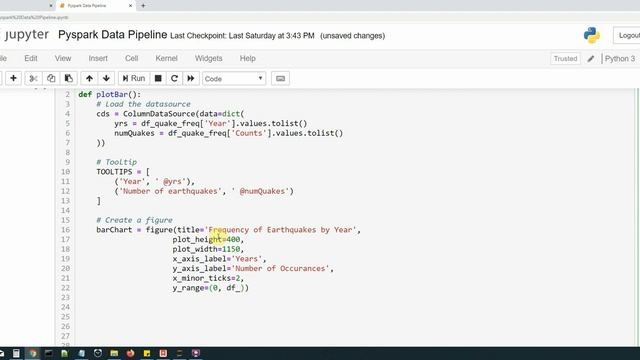Insert a new cell below with plus icon
Viewport: 640px width, 360px height.
click(13, 78)
